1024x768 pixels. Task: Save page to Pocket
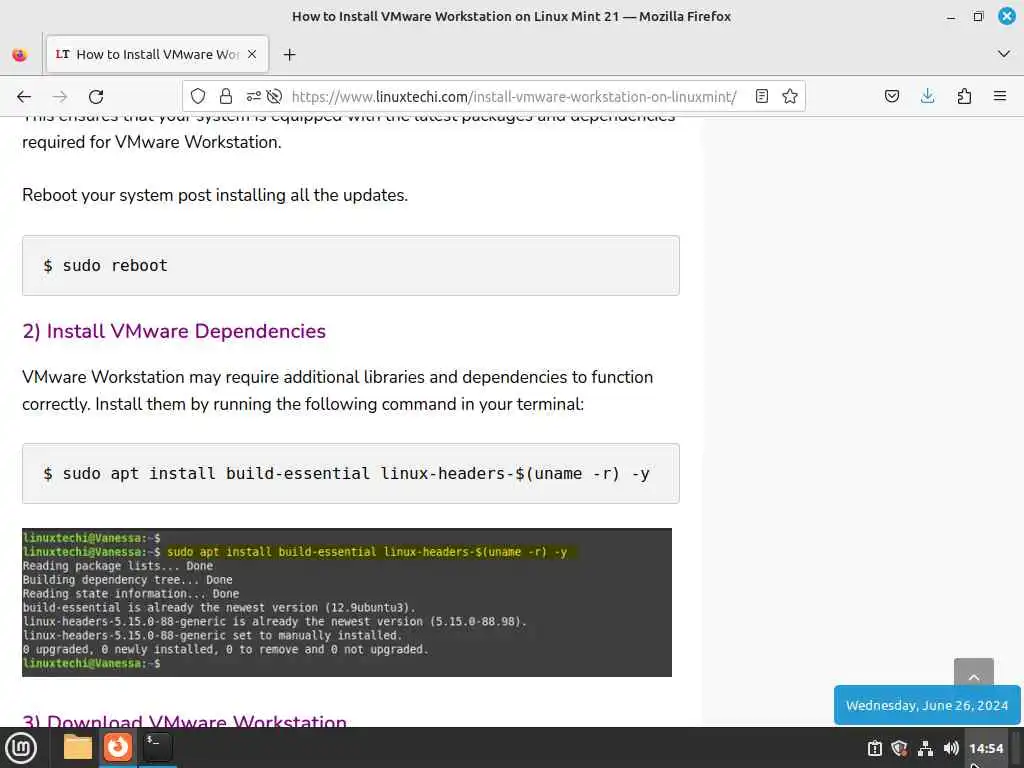click(x=891, y=97)
